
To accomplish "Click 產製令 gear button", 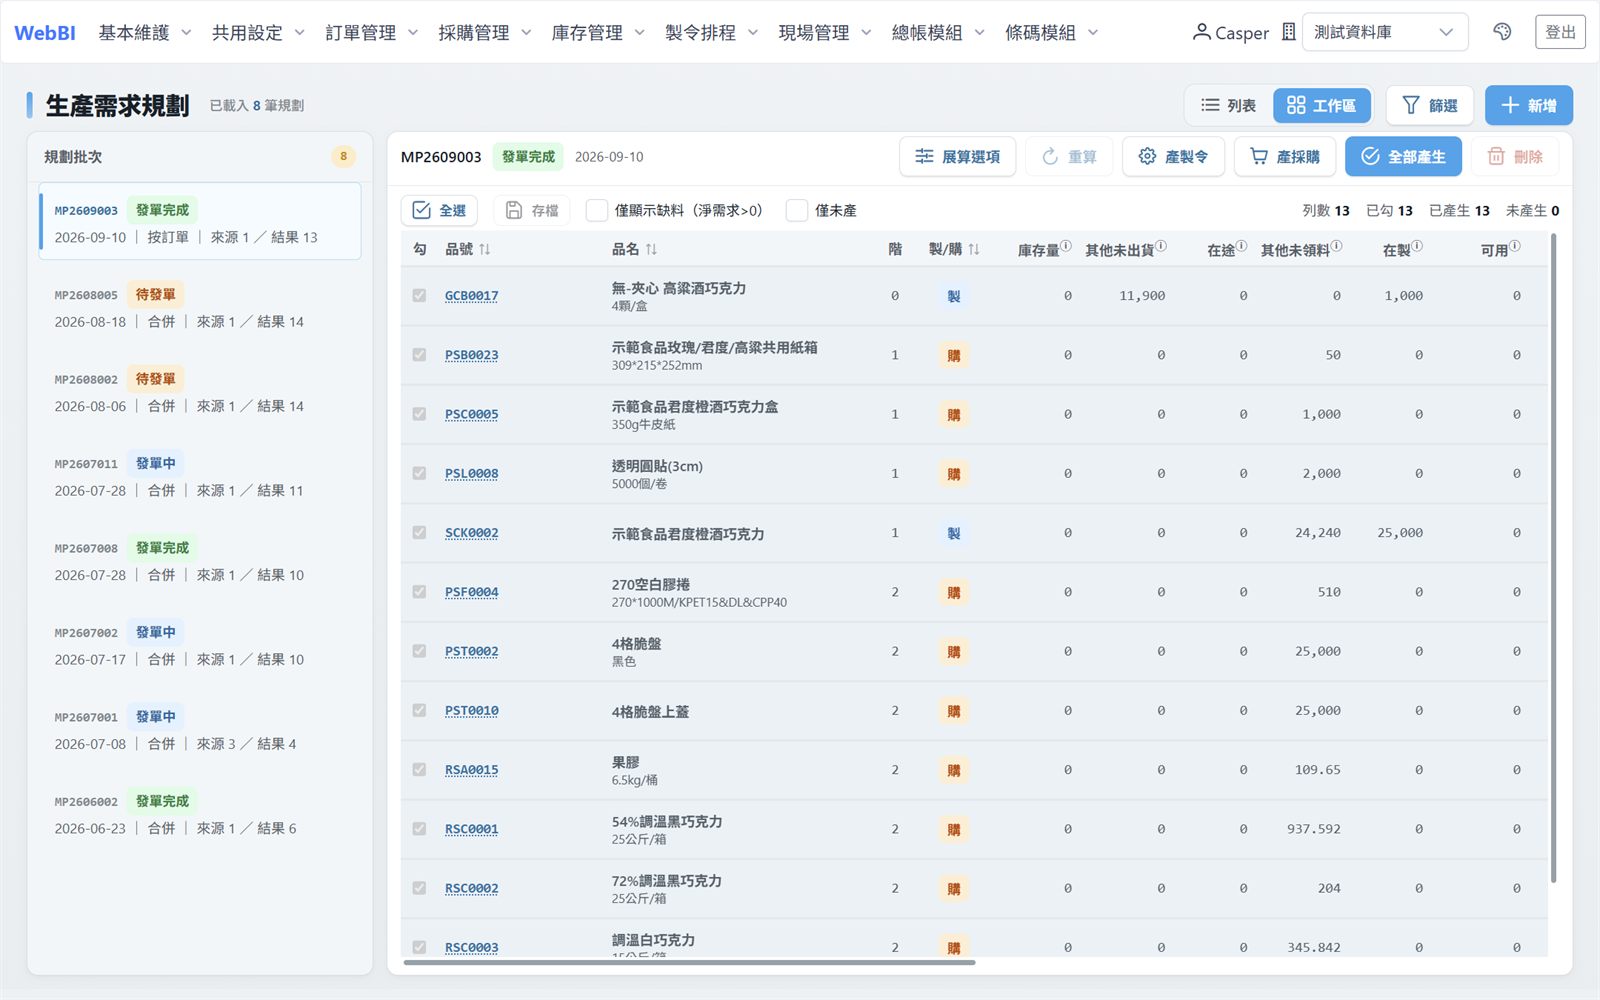I will click(x=1173, y=157).
